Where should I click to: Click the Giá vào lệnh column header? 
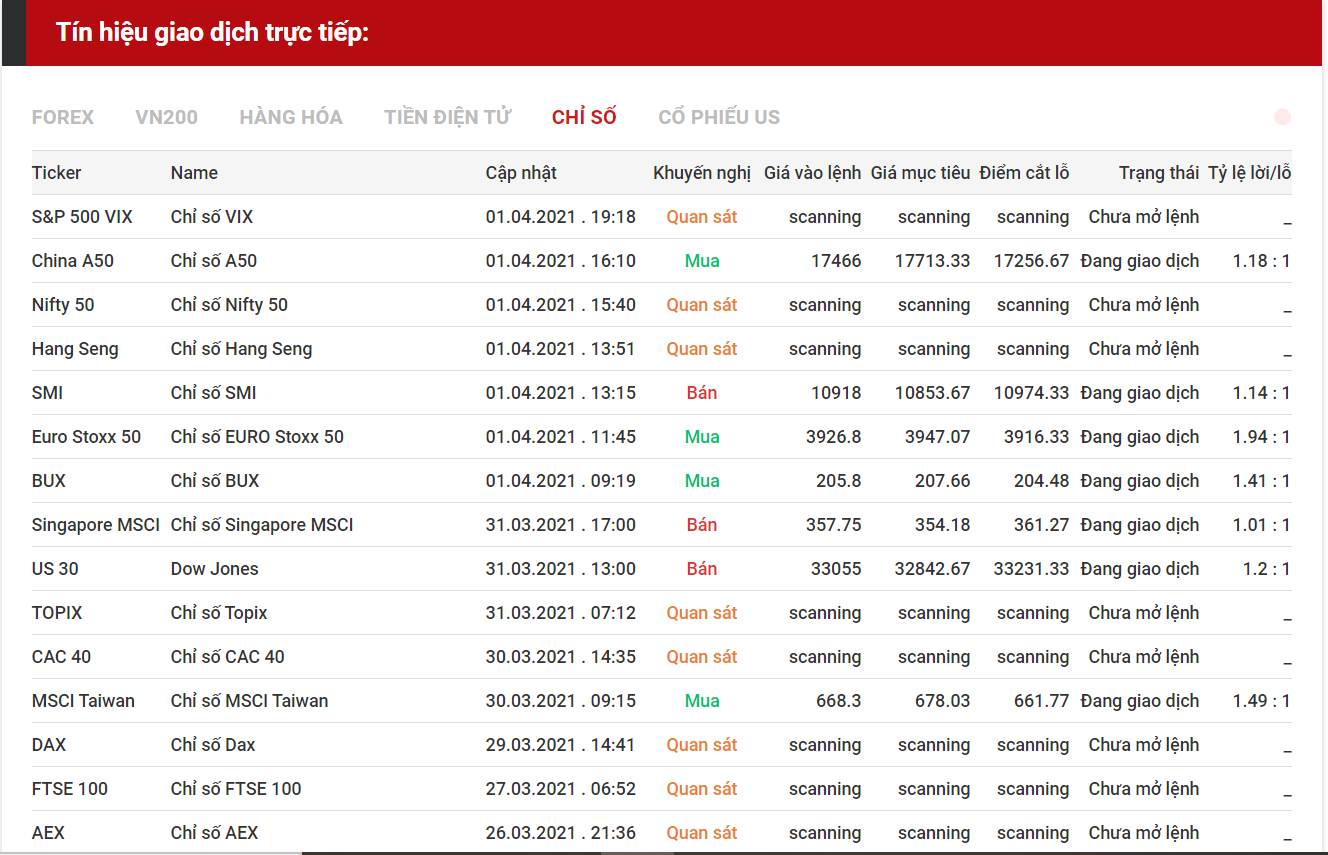coord(812,173)
